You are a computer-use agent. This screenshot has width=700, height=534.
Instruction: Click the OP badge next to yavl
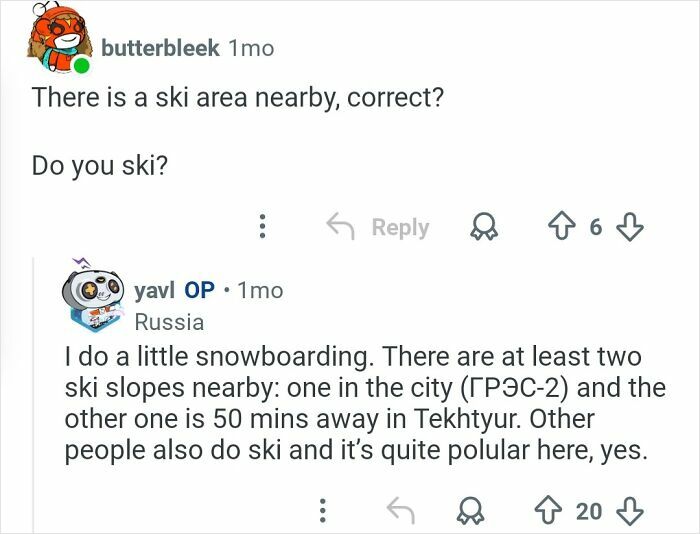click(x=199, y=290)
